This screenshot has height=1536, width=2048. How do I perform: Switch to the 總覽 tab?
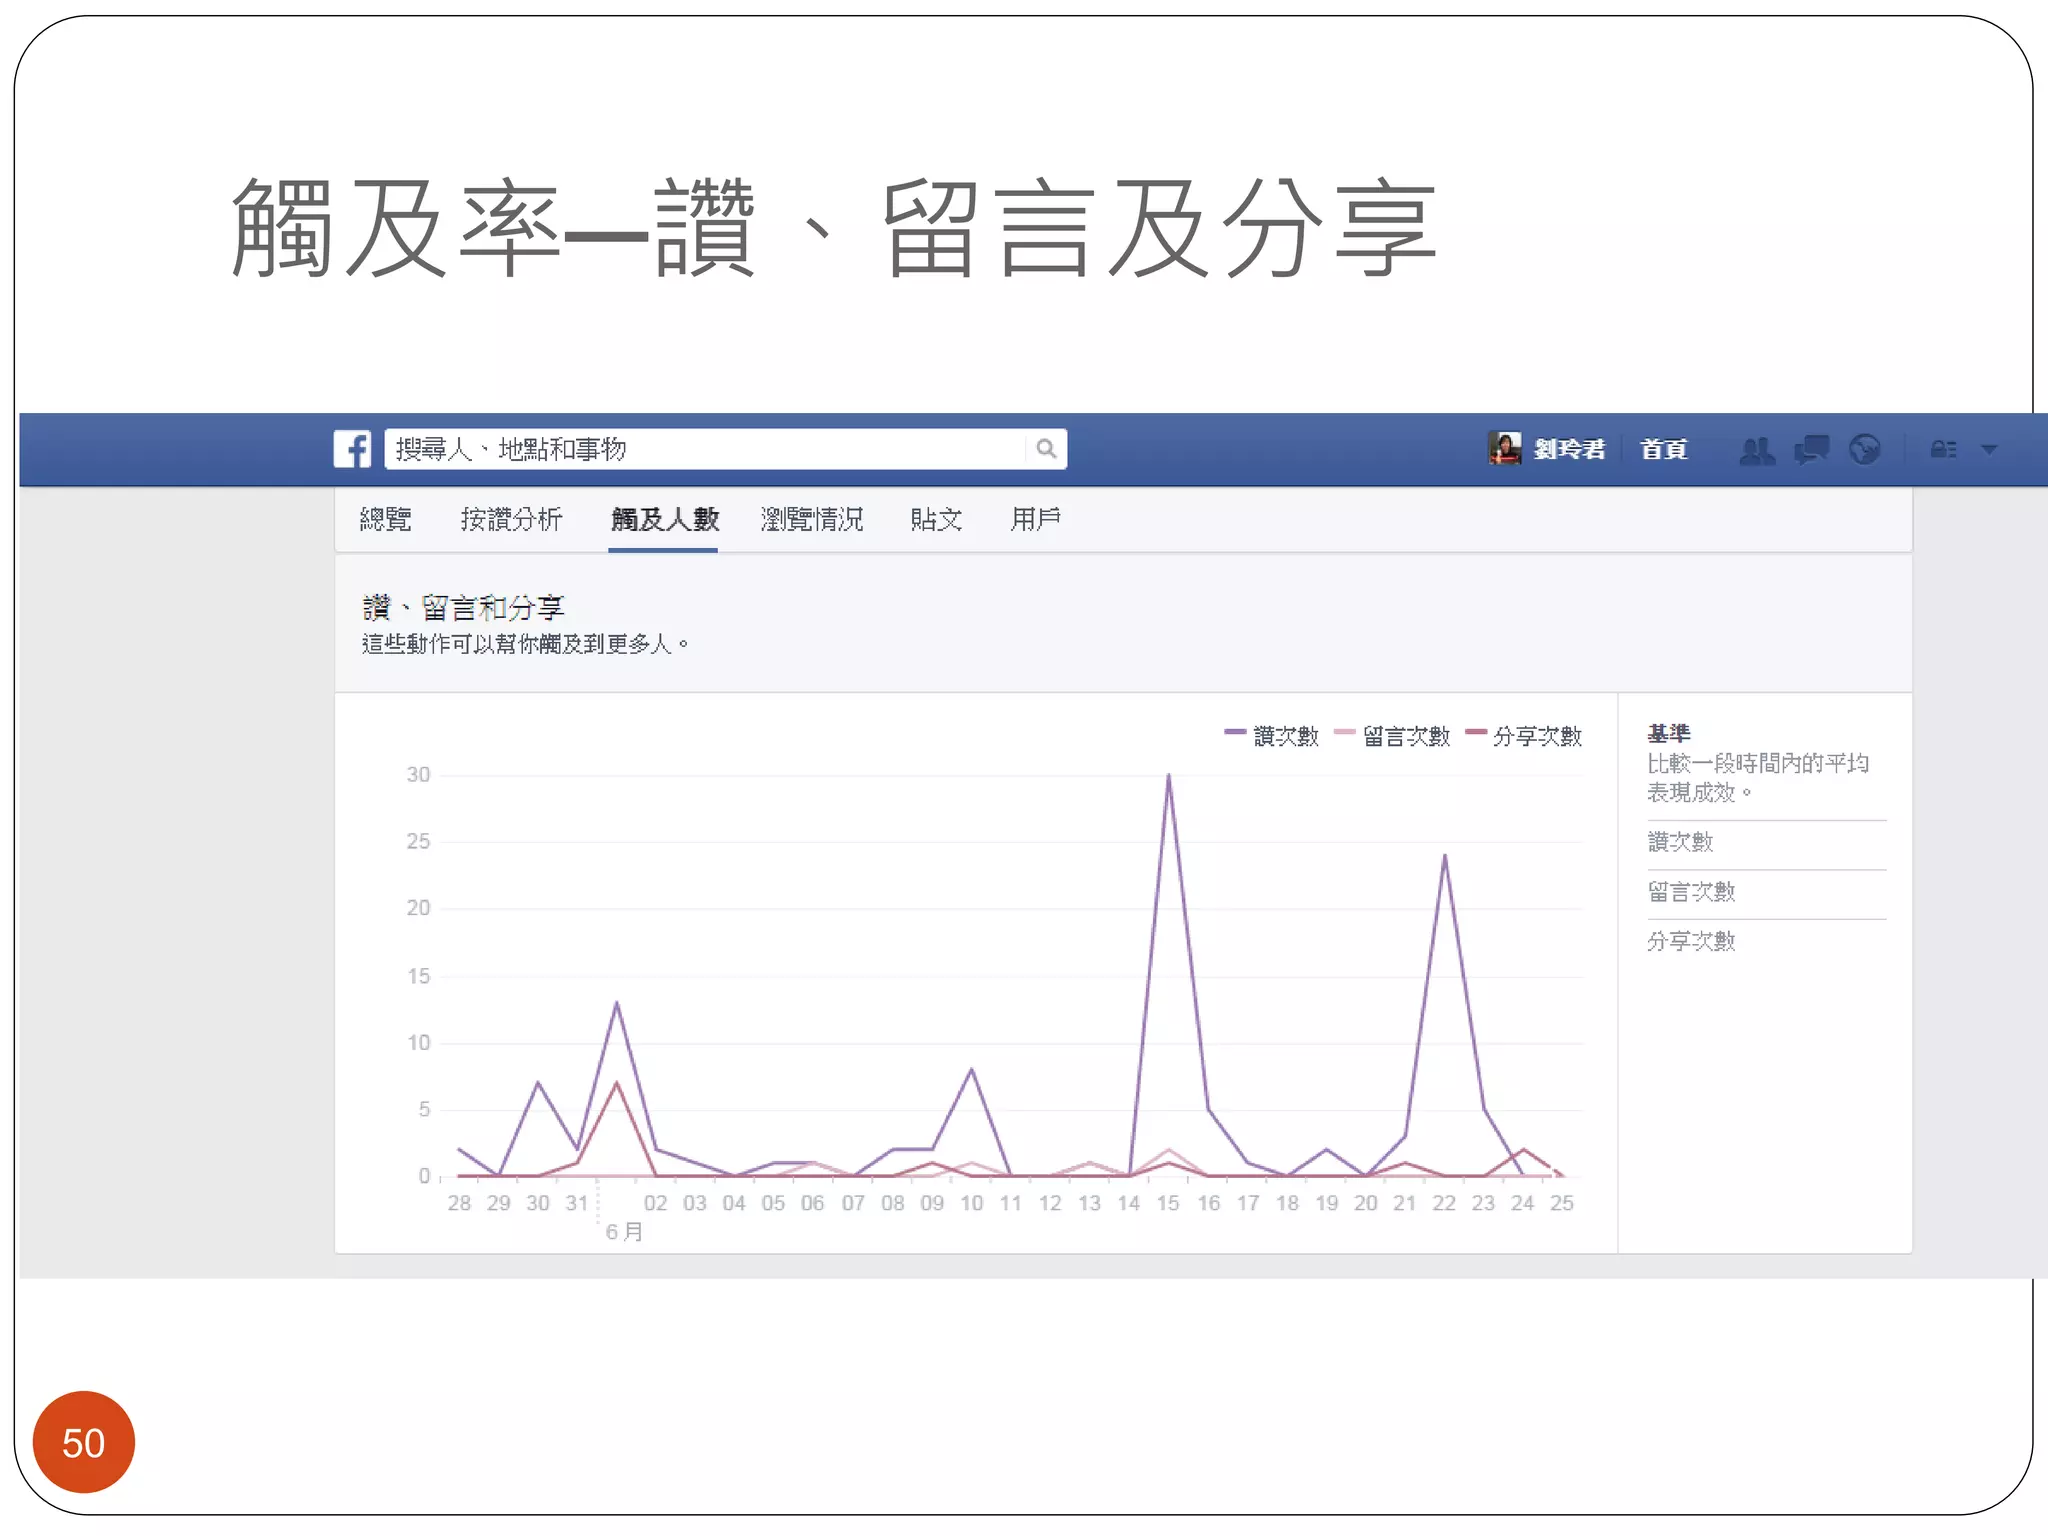click(385, 519)
